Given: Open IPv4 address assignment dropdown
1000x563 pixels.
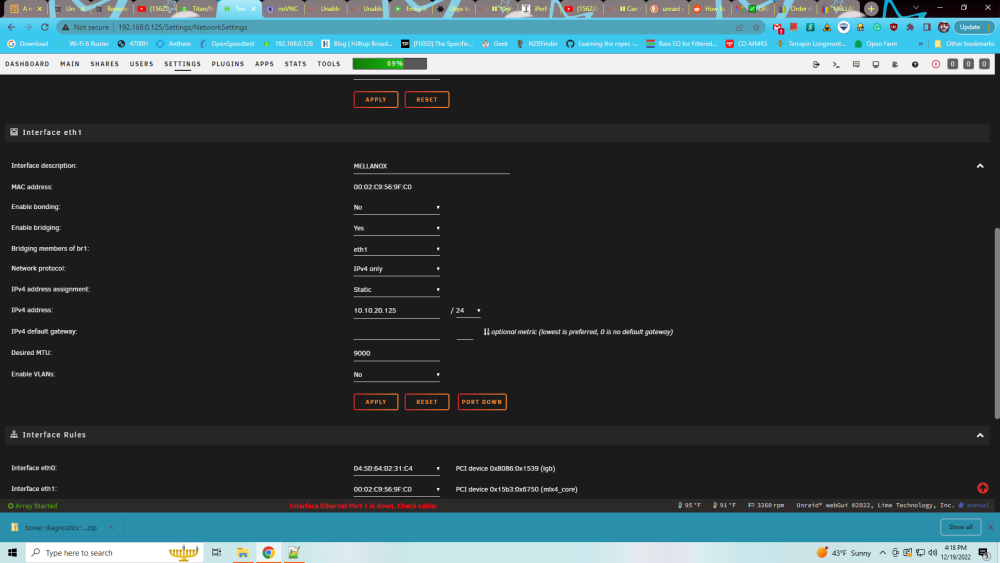Looking at the screenshot, I should click(397, 289).
